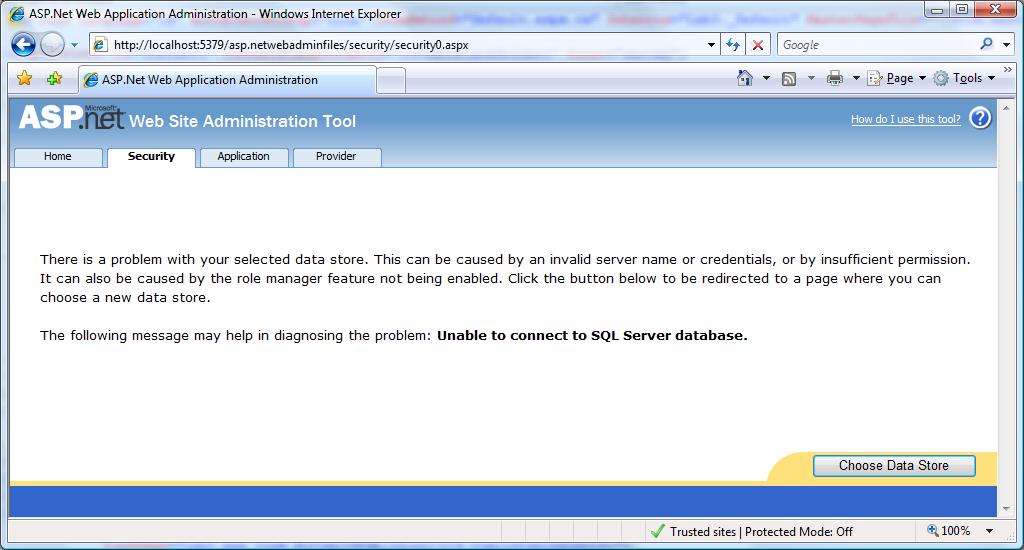Viewport: 1024px width, 550px height.
Task: Expand the feeds dropdown arrow
Action: coord(811,78)
